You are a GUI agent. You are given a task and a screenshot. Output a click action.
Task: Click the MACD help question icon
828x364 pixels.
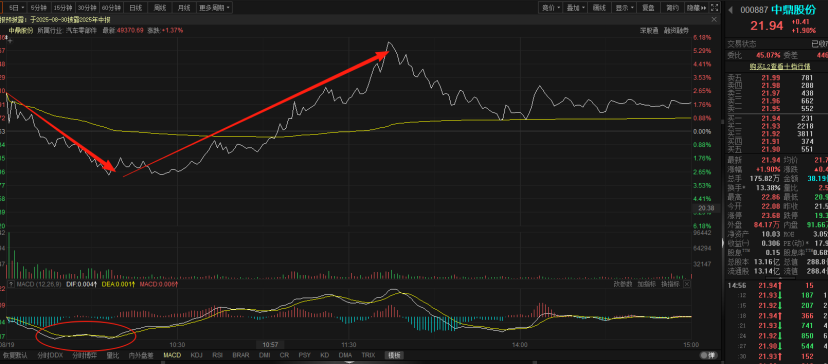point(10,284)
